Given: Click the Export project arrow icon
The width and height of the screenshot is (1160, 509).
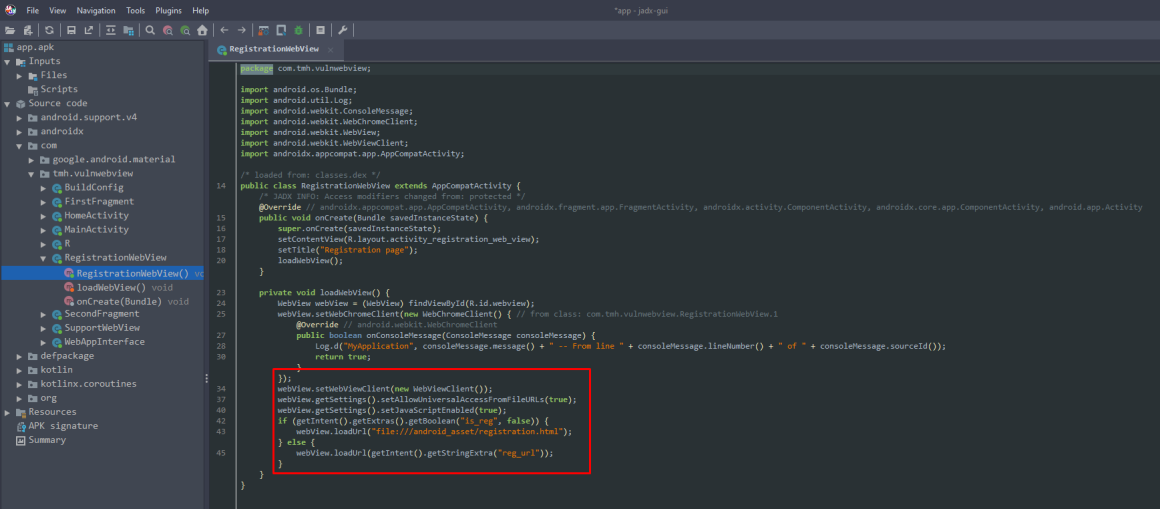Looking at the screenshot, I should pyautogui.click(x=89, y=30).
